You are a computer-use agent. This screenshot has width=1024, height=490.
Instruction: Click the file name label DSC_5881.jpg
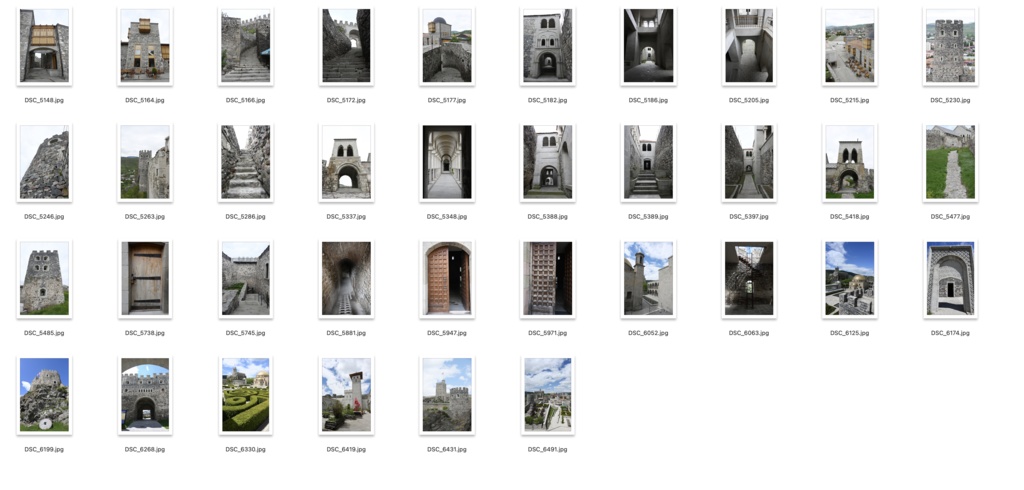point(346,333)
